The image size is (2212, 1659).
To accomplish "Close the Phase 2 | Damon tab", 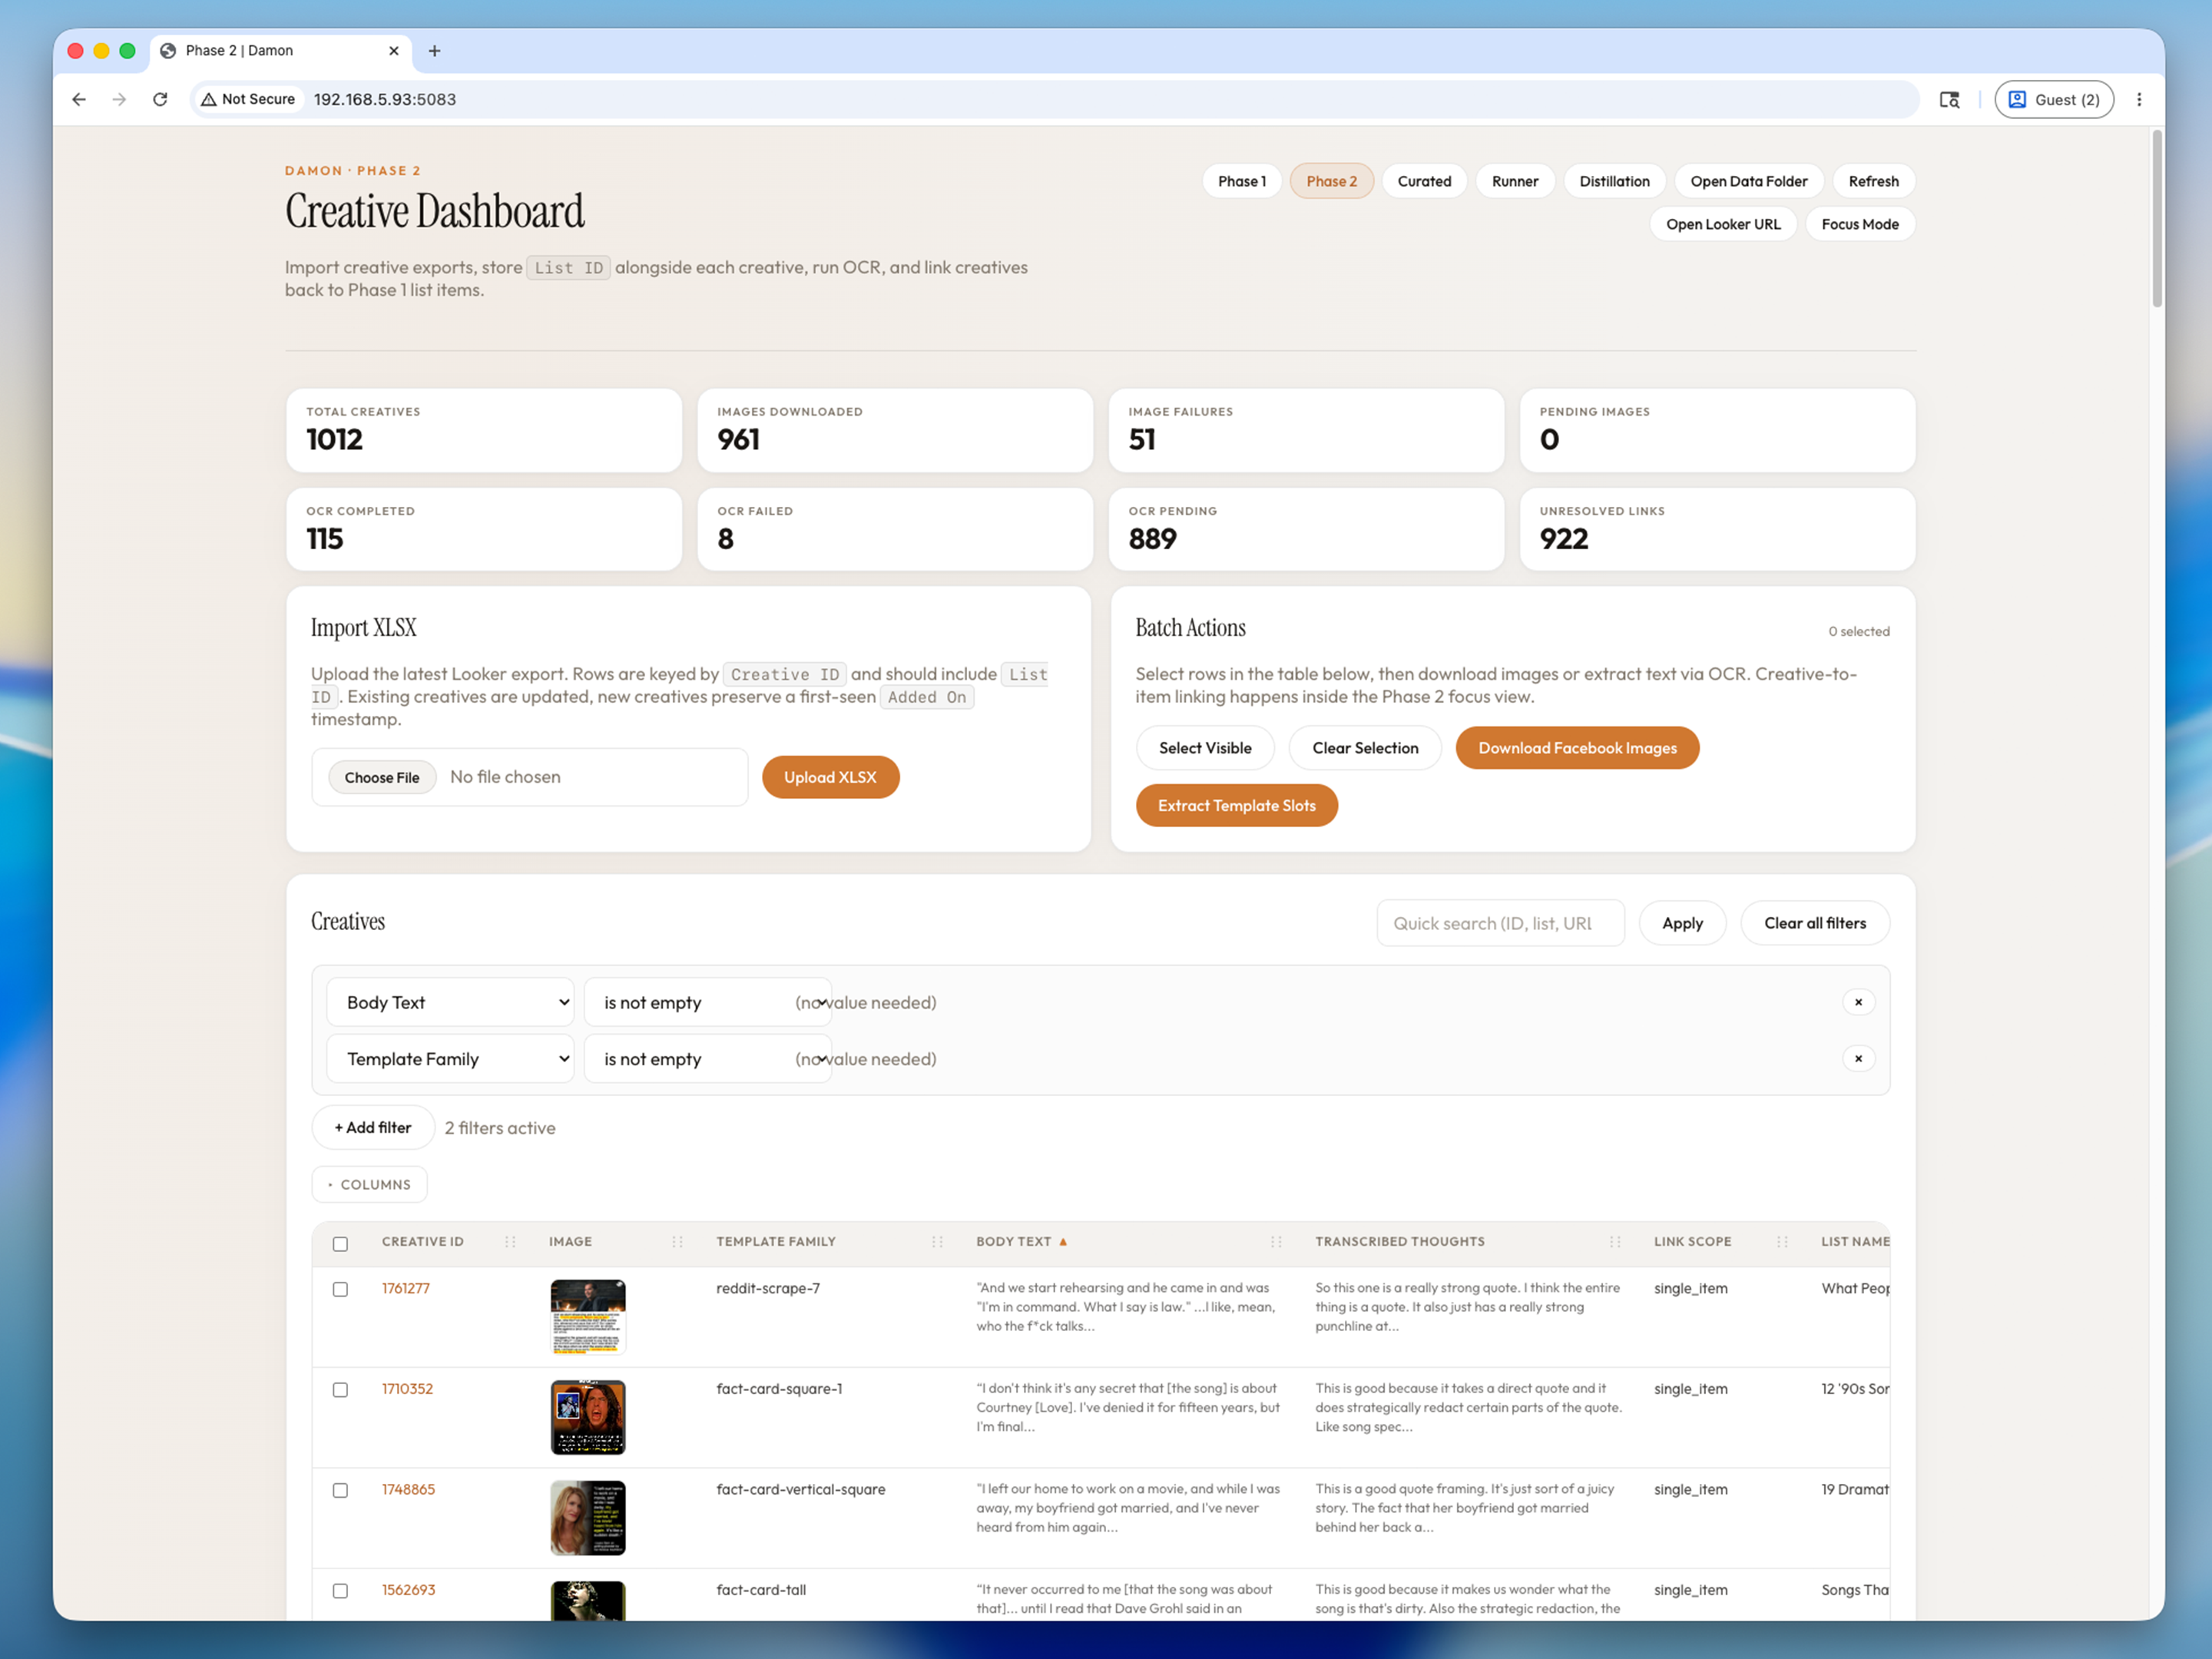I will tap(394, 51).
